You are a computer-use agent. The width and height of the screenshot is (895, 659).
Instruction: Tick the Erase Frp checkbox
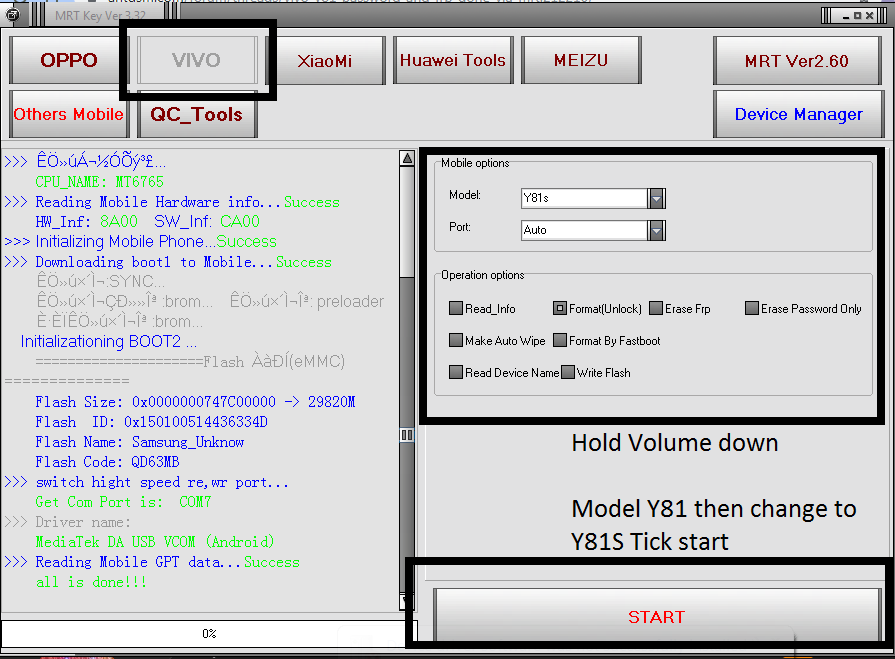point(656,309)
